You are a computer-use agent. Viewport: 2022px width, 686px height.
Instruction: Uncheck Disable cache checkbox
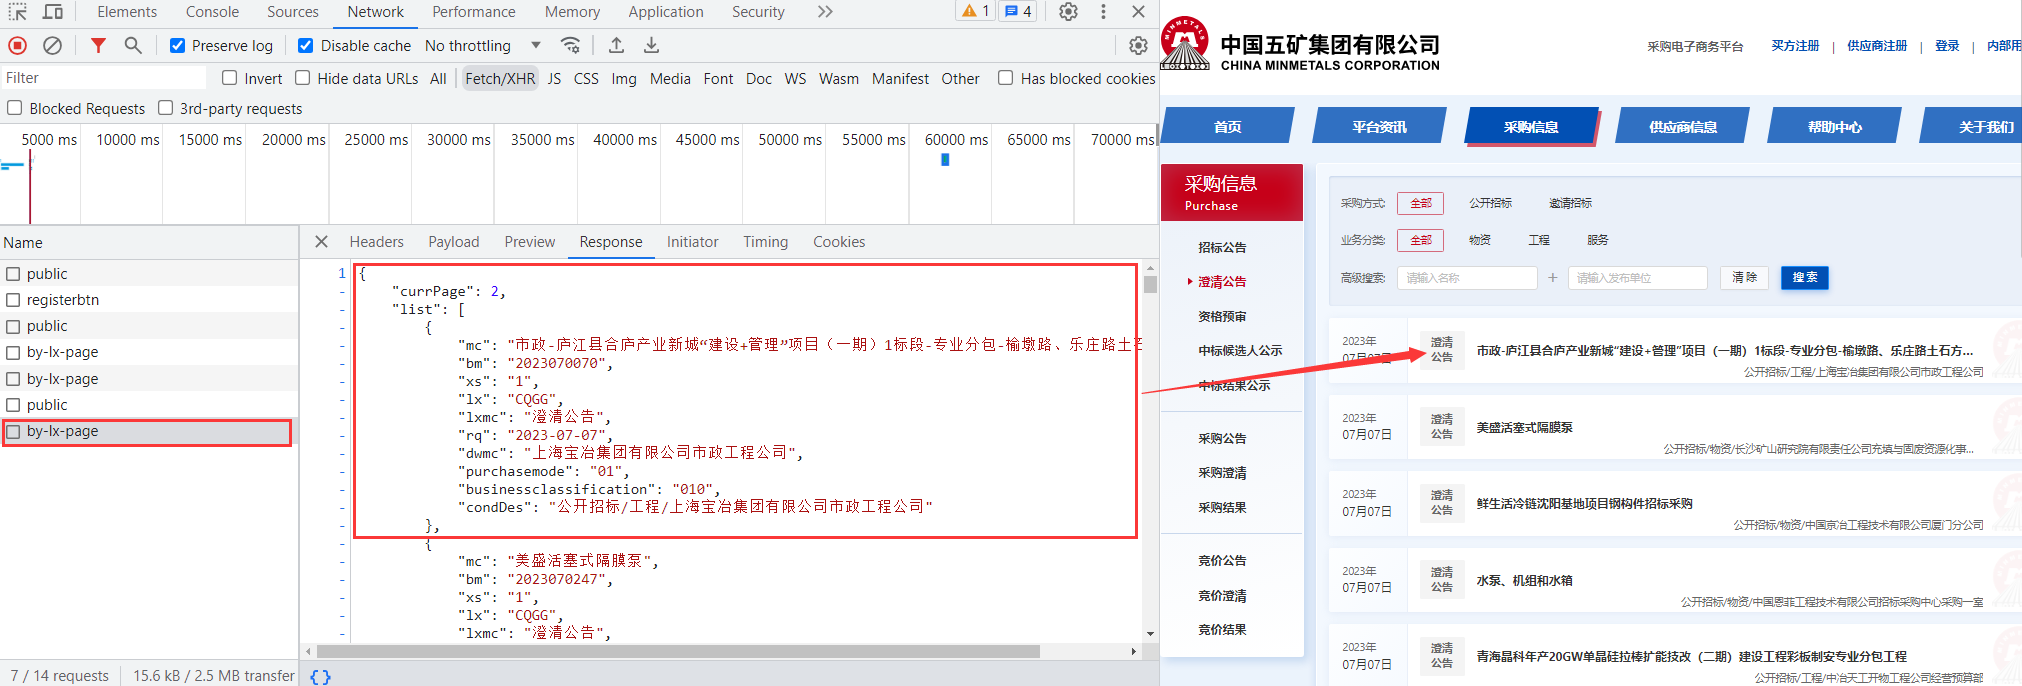pyautogui.click(x=306, y=46)
